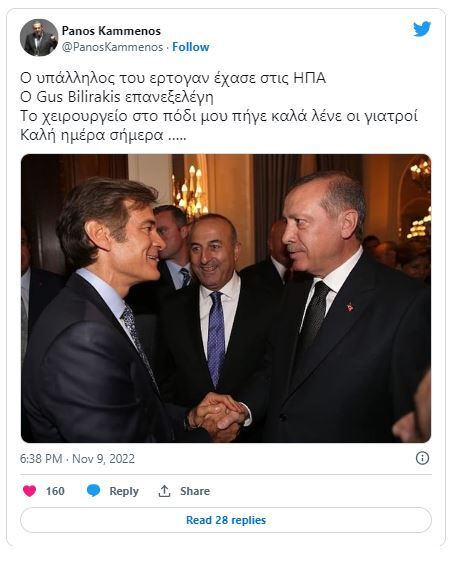Click the Reply label
The height and width of the screenshot is (566, 457).
[x=124, y=491]
